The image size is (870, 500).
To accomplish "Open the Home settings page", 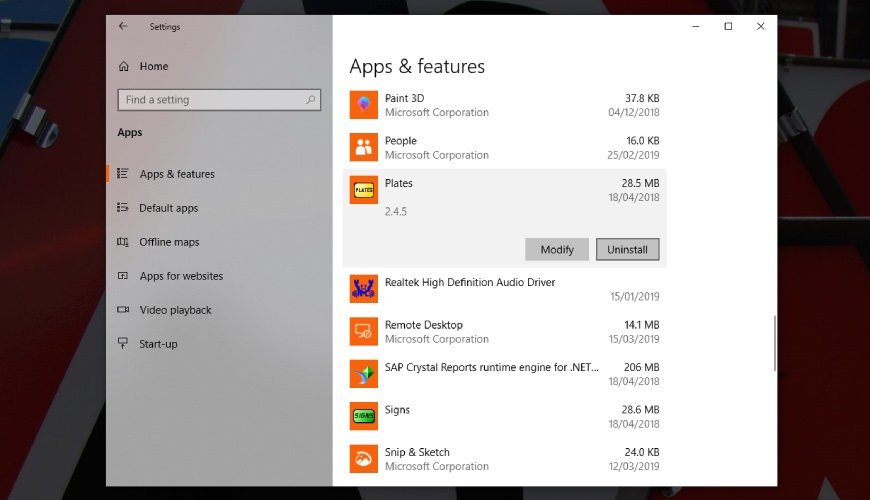I will pos(154,67).
